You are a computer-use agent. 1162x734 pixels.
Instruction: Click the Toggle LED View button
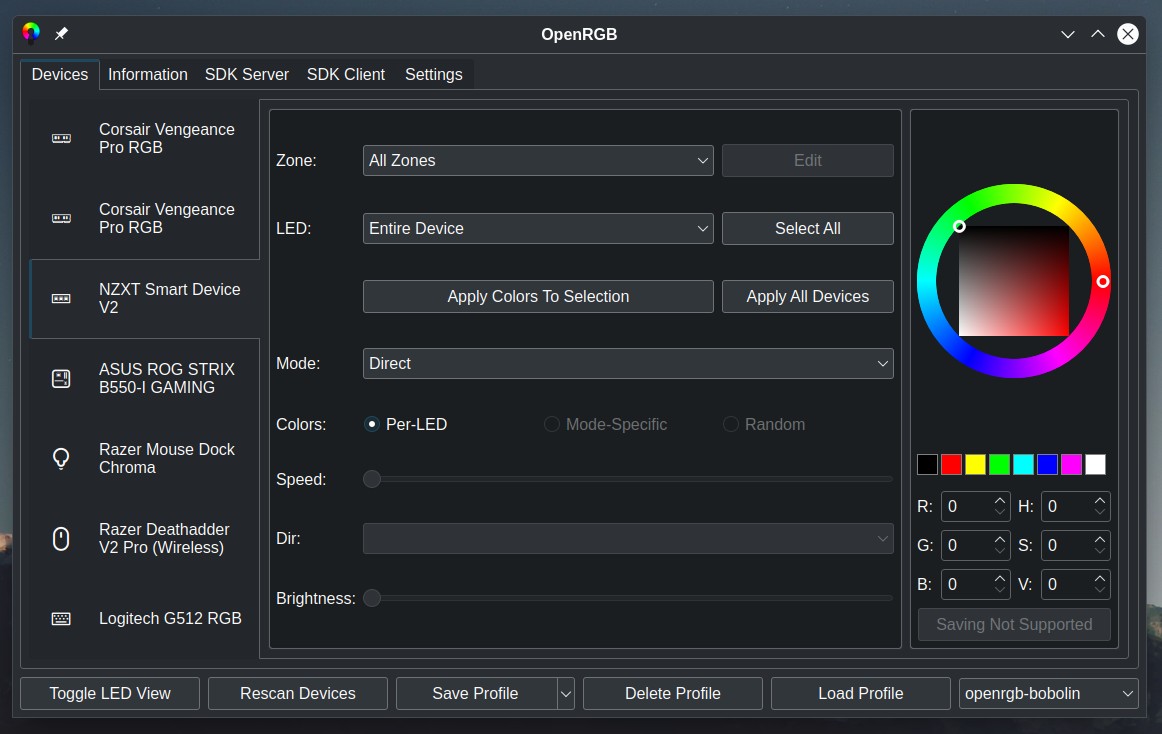coord(110,694)
